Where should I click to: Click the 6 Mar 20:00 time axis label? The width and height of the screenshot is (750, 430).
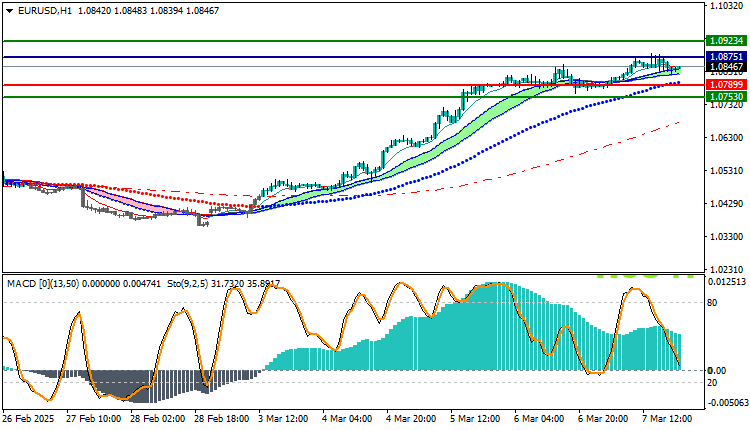point(604,419)
